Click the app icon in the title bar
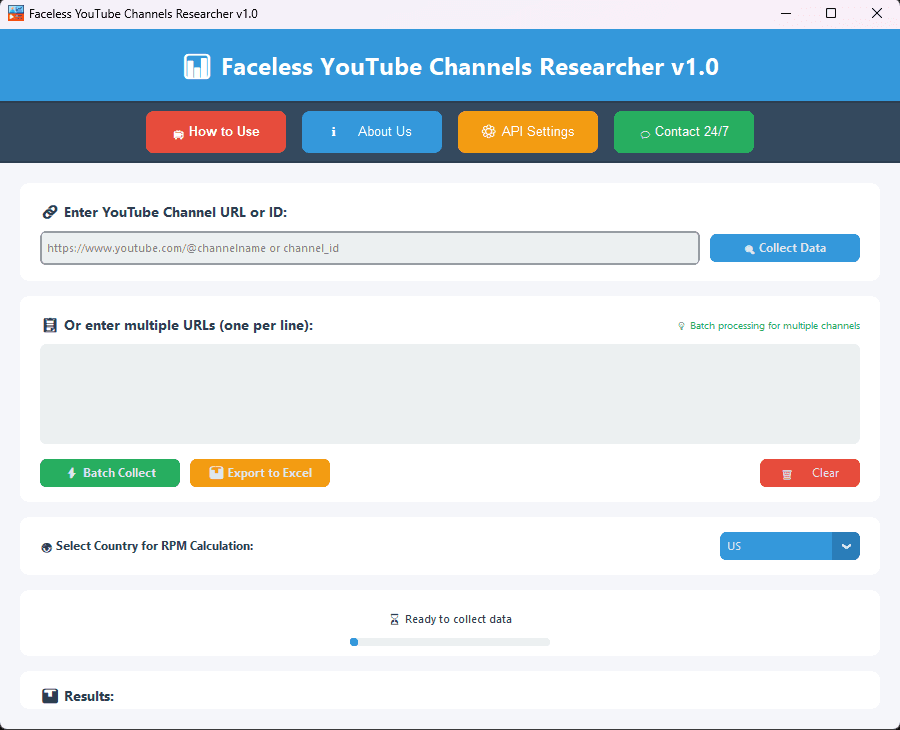Viewport: 900px width, 730px height. pyautogui.click(x=14, y=13)
